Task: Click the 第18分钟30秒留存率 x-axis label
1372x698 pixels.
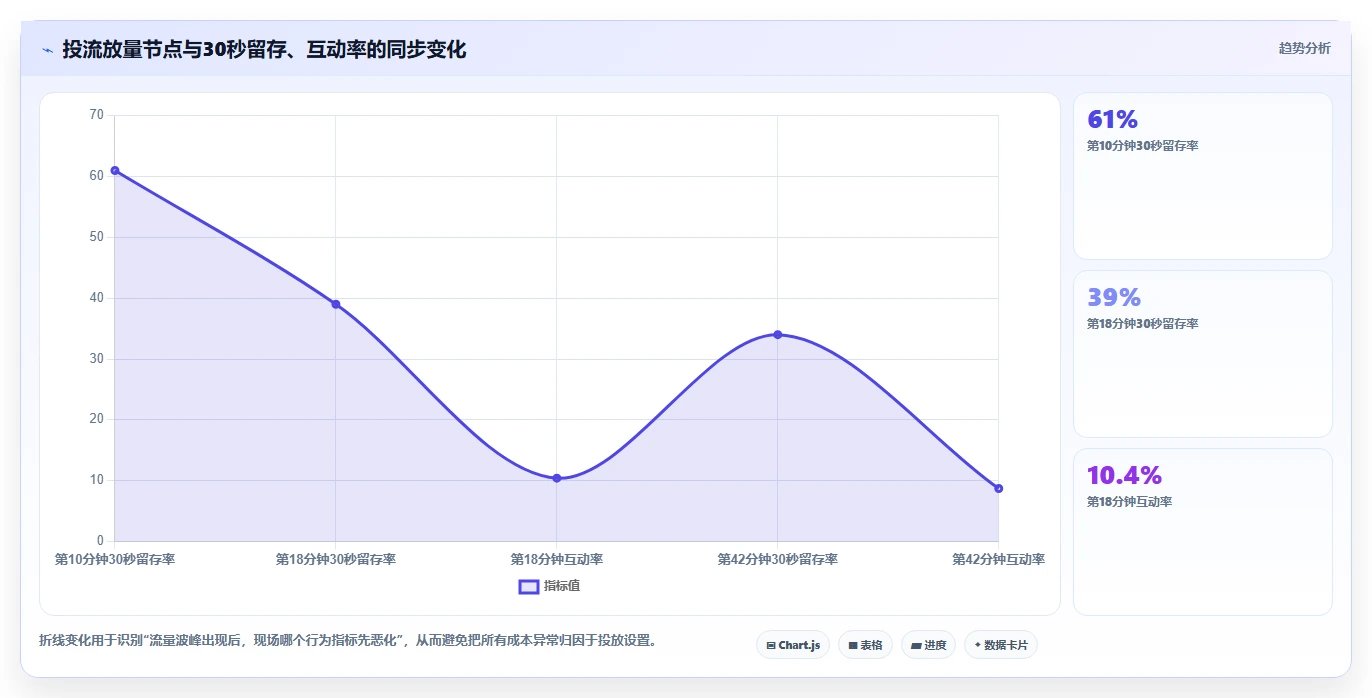Action: click(336, 560)
